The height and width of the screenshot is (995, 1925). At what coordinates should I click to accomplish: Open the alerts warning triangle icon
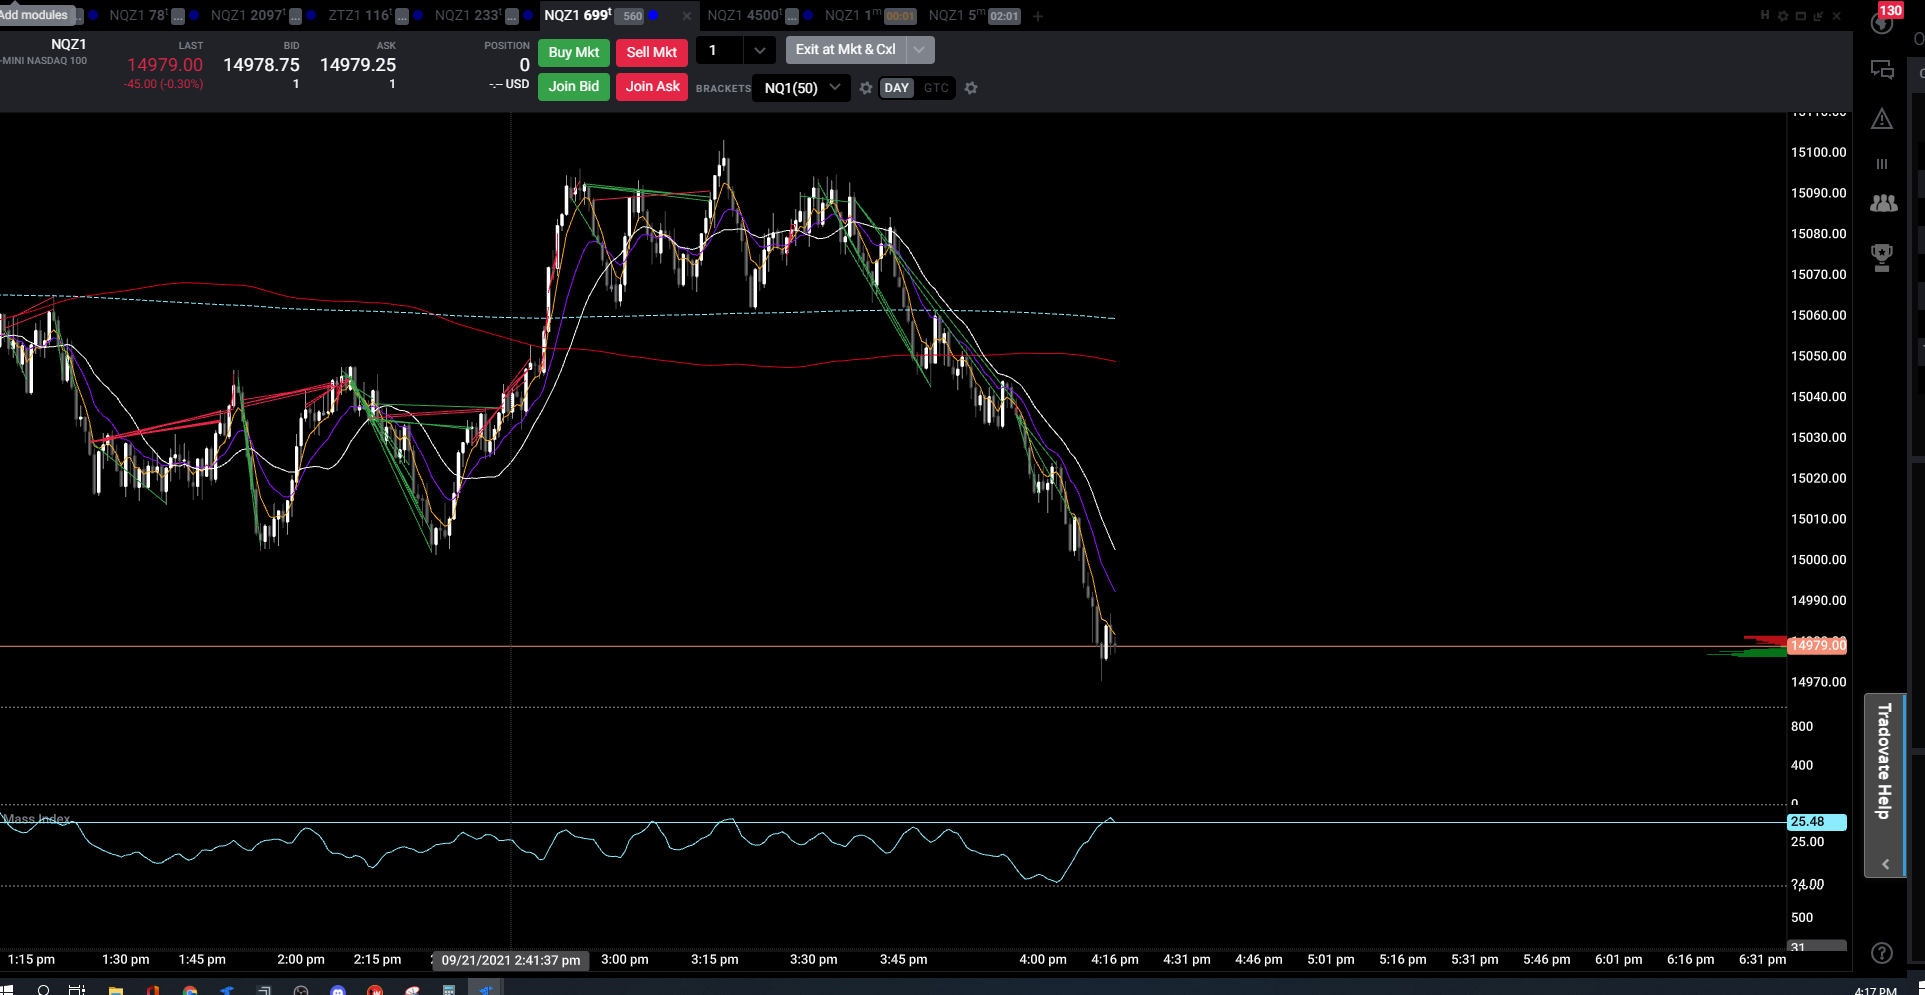pos(1882,119)
